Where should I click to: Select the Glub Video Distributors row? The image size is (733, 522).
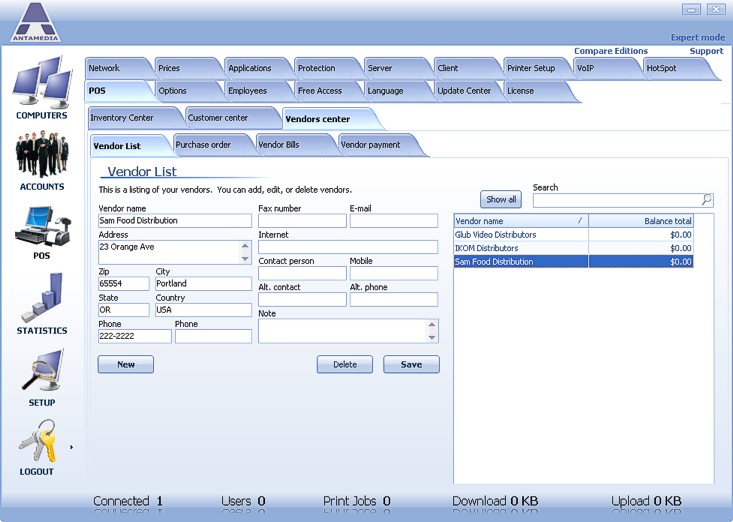[x=574, y=235]
